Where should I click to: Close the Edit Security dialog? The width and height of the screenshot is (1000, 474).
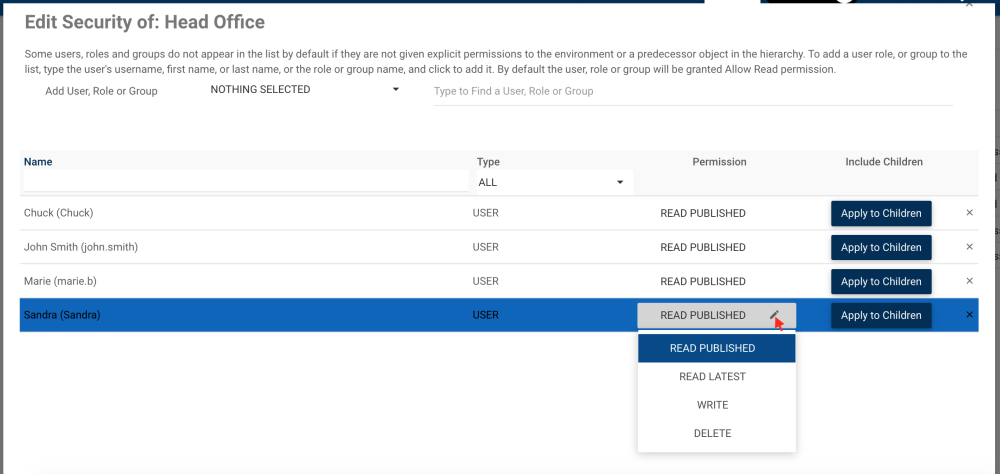(968, 5)
